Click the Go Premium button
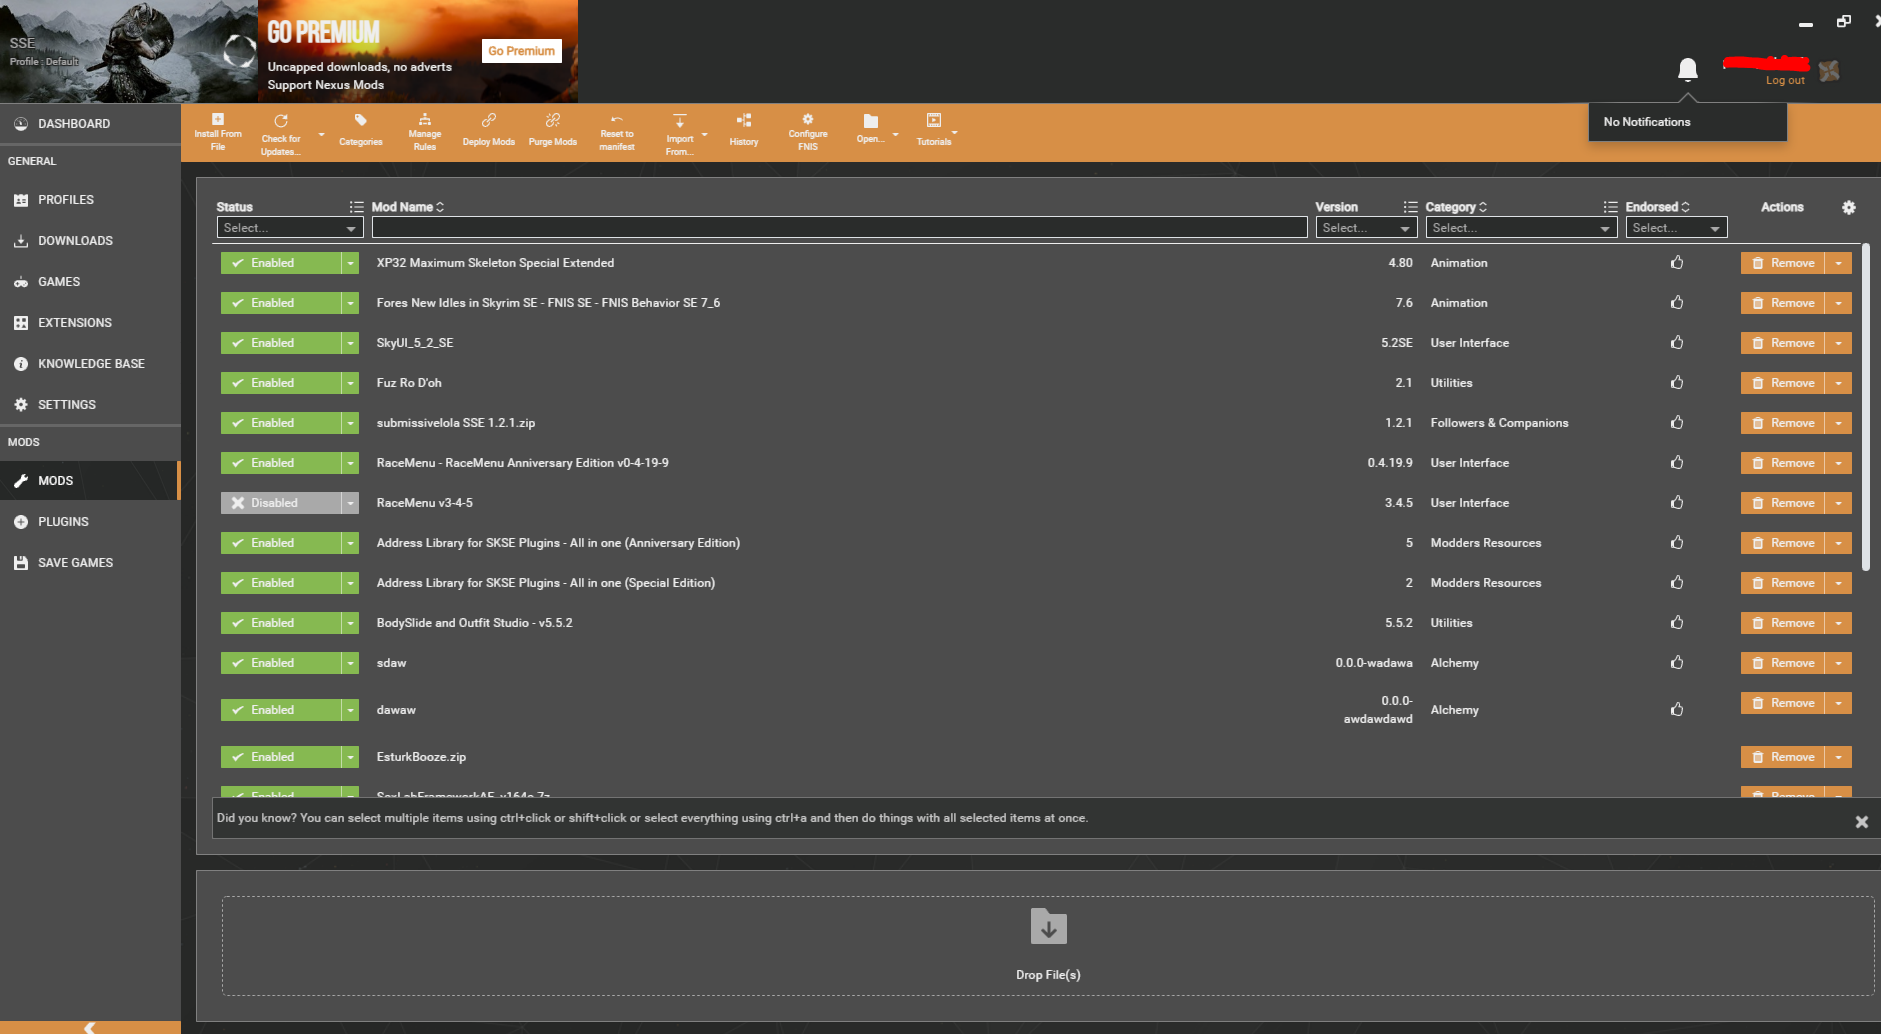The width and height of the screenshot is (1881, 1034). click(x=521, y=51)
